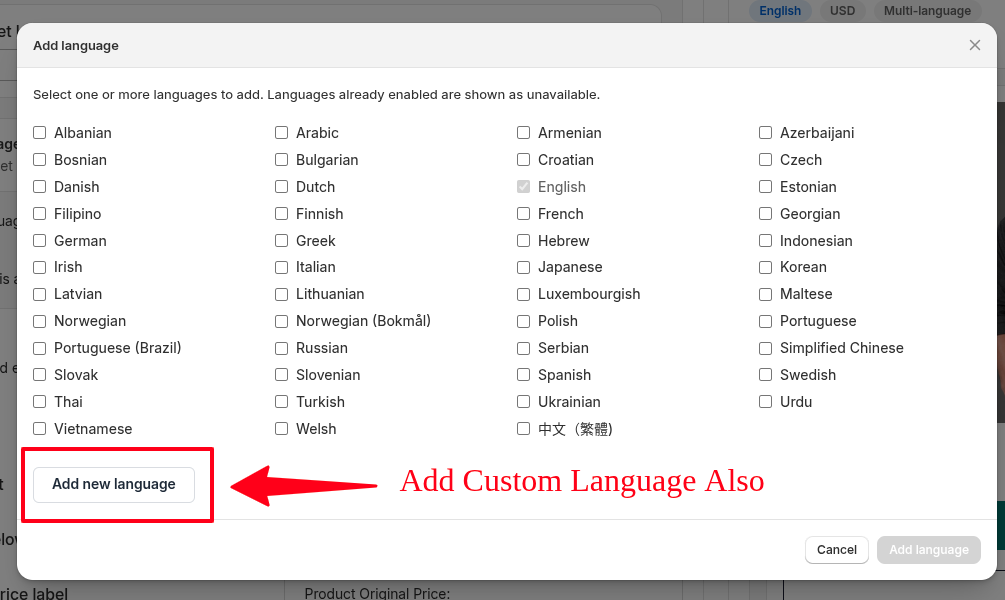This screenshot has height=600, width=1005.
Task: Select Lithuanian language
Action: click(x=281, y=294)
